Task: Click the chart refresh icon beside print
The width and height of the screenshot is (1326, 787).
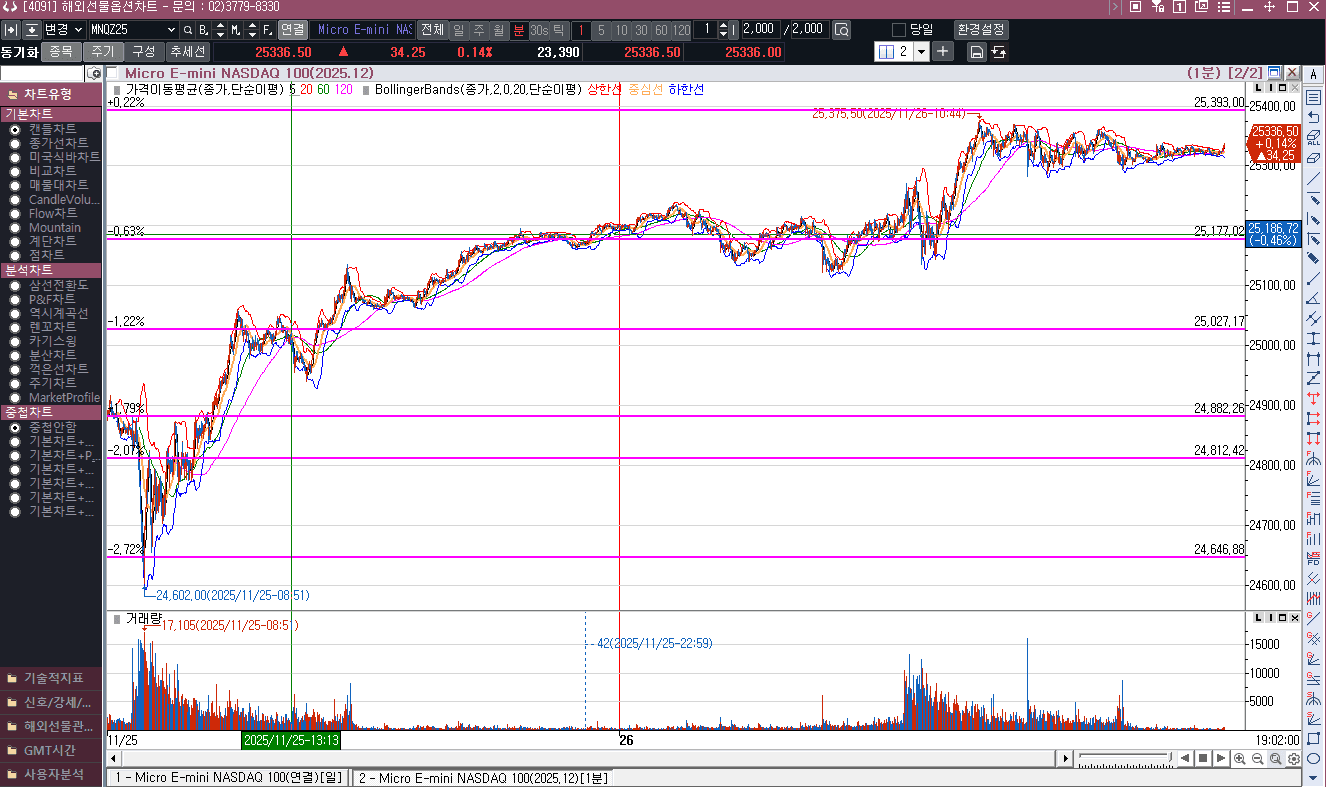Action: tap(998, 51)
